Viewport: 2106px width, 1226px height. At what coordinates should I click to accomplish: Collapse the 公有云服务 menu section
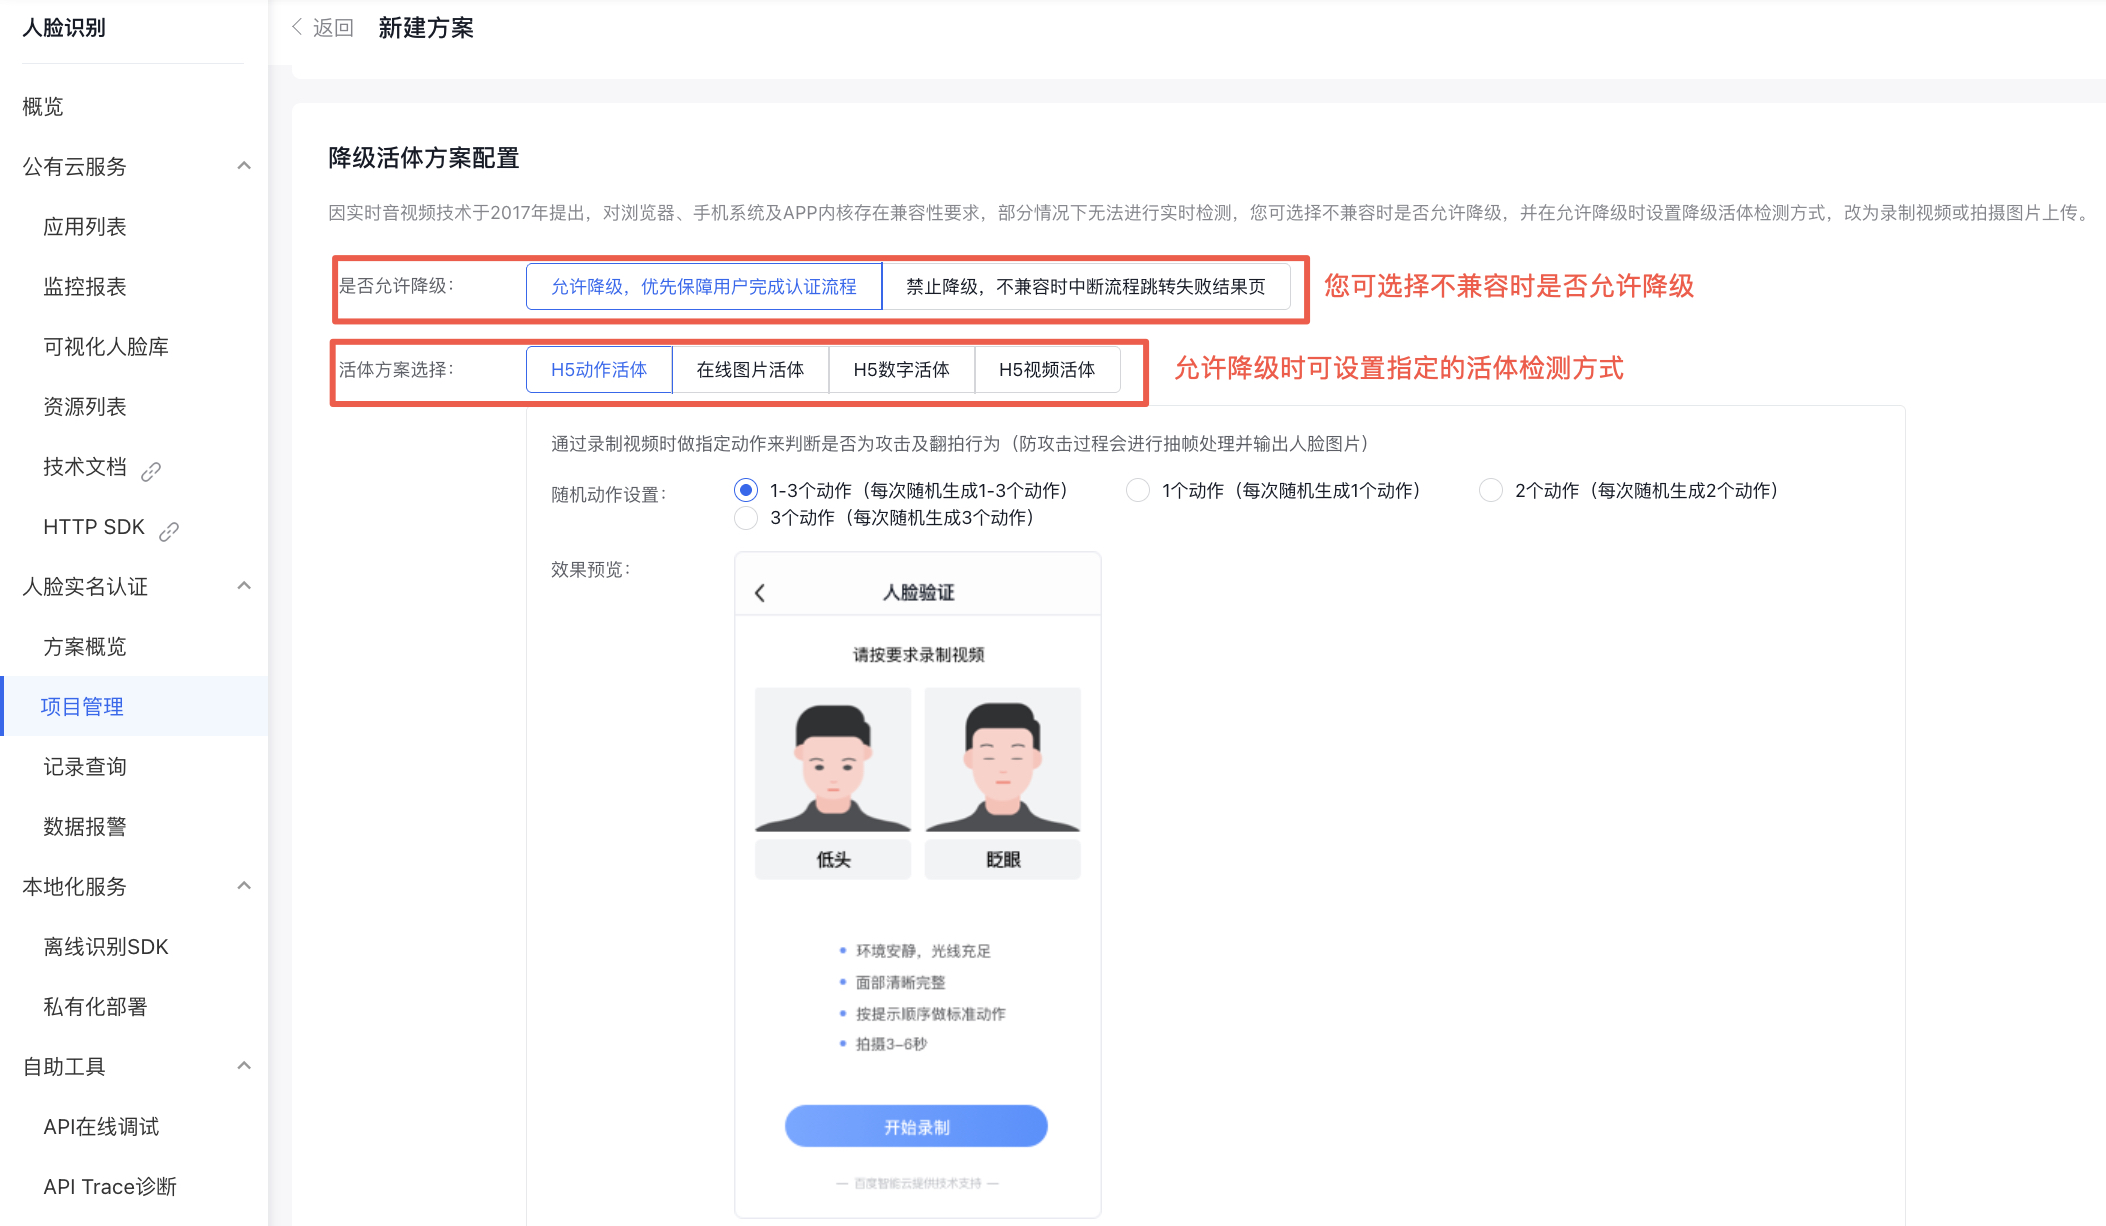pos(244,166)
